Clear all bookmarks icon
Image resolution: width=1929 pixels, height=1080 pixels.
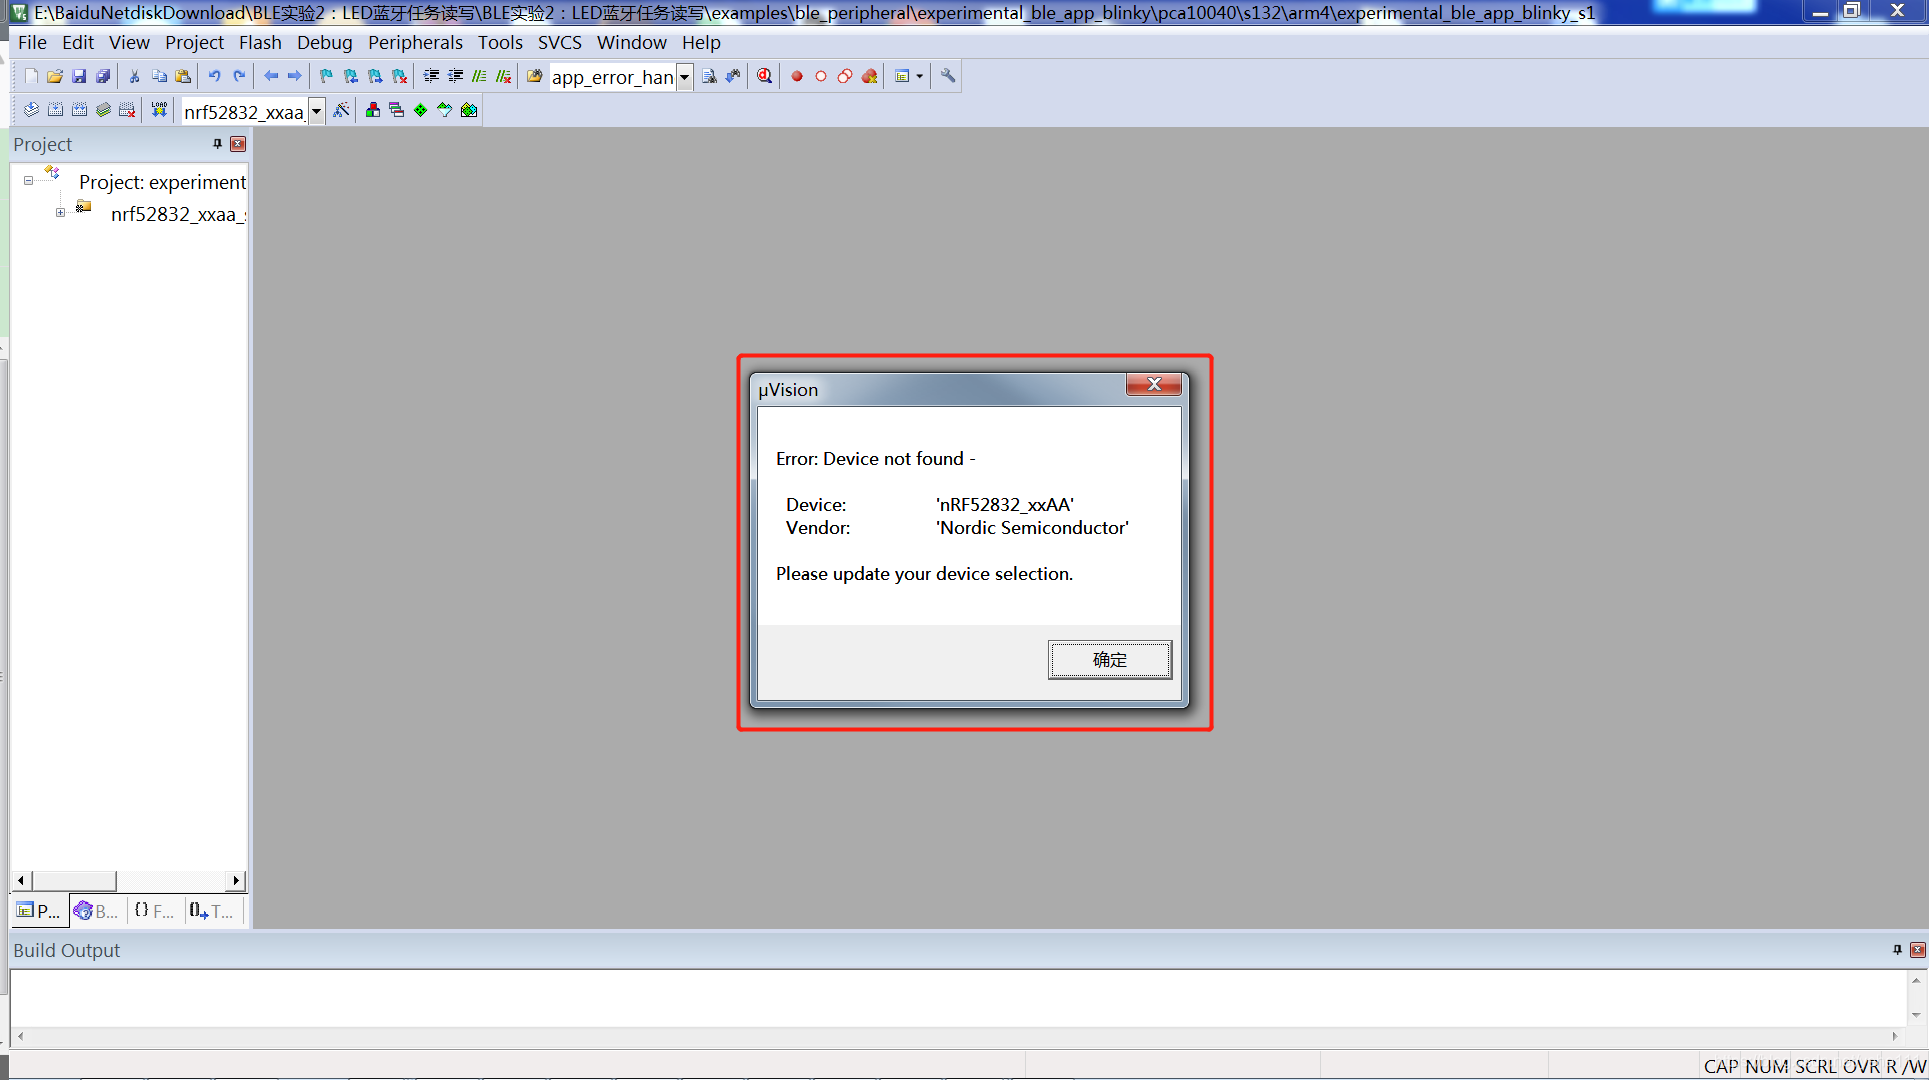400,76
